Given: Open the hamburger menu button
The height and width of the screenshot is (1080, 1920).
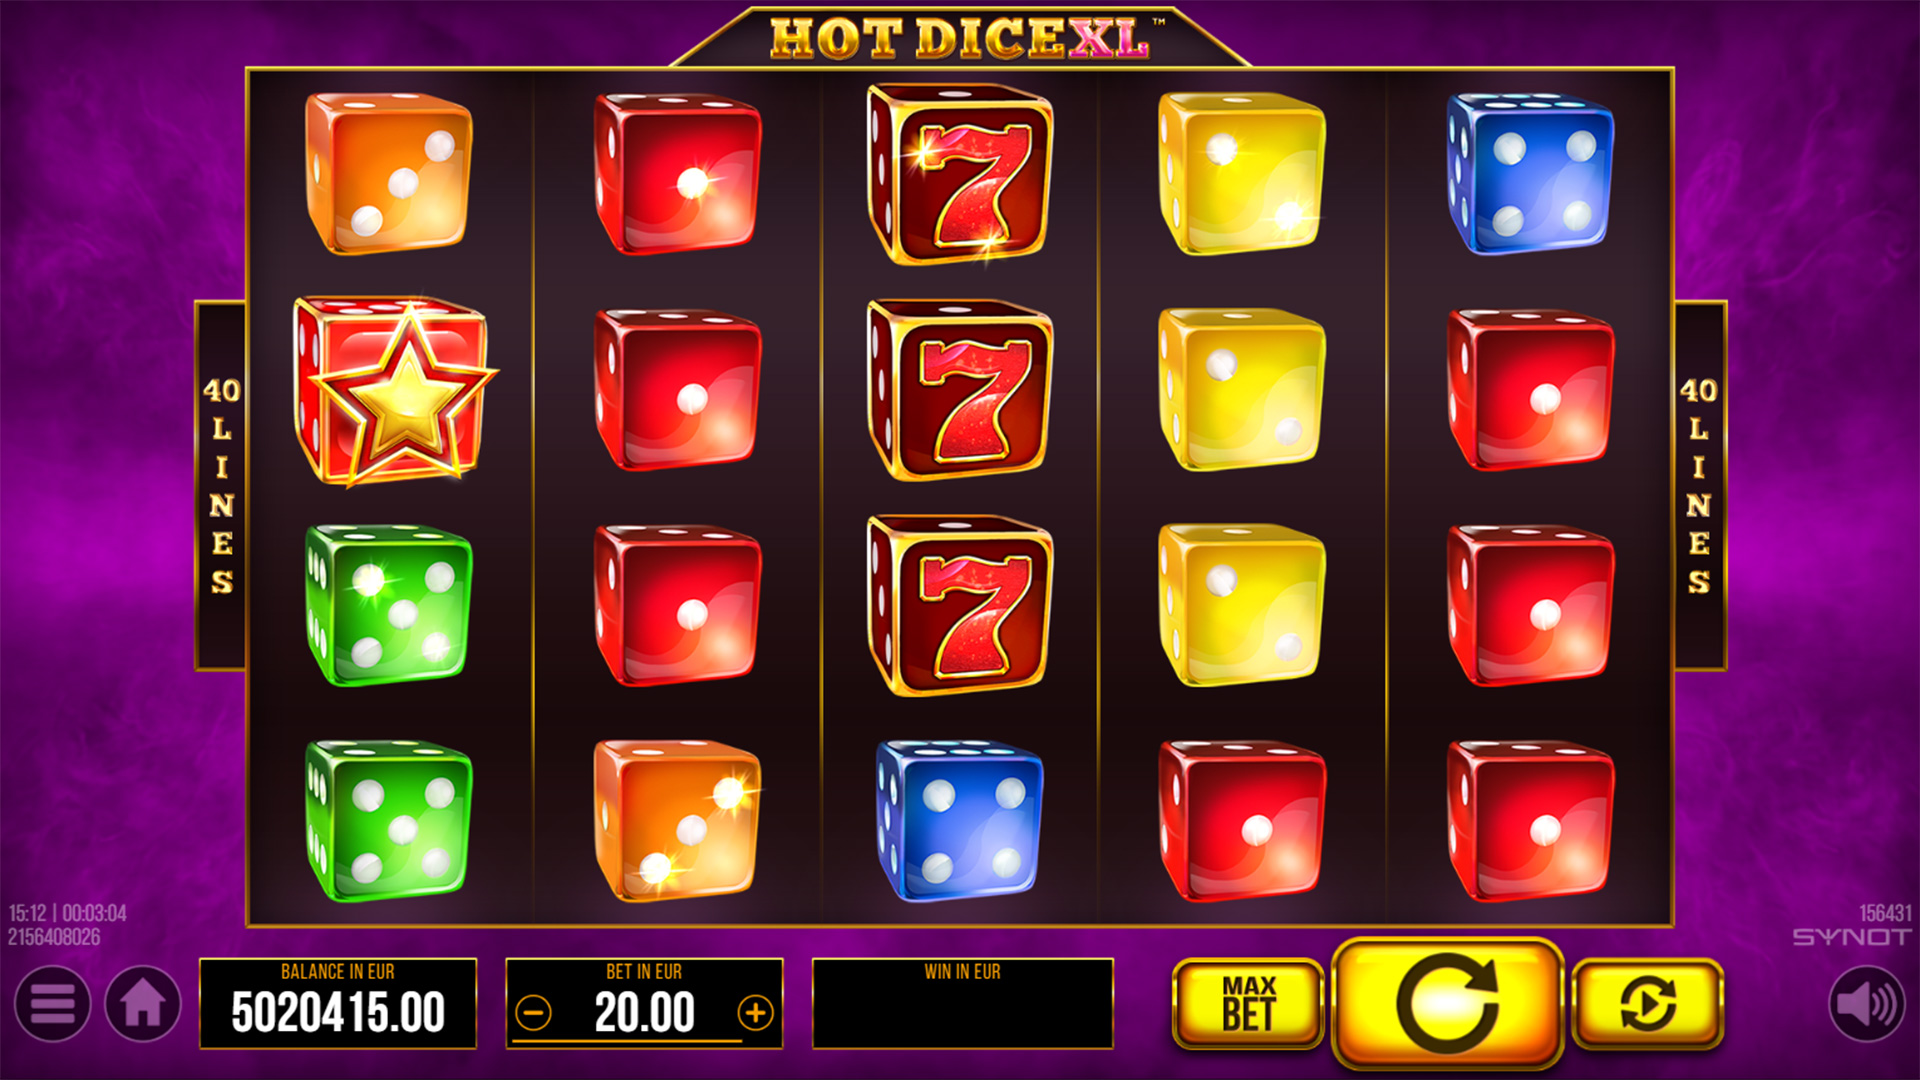Looking at the screenshot, I should click(52, 1003).
